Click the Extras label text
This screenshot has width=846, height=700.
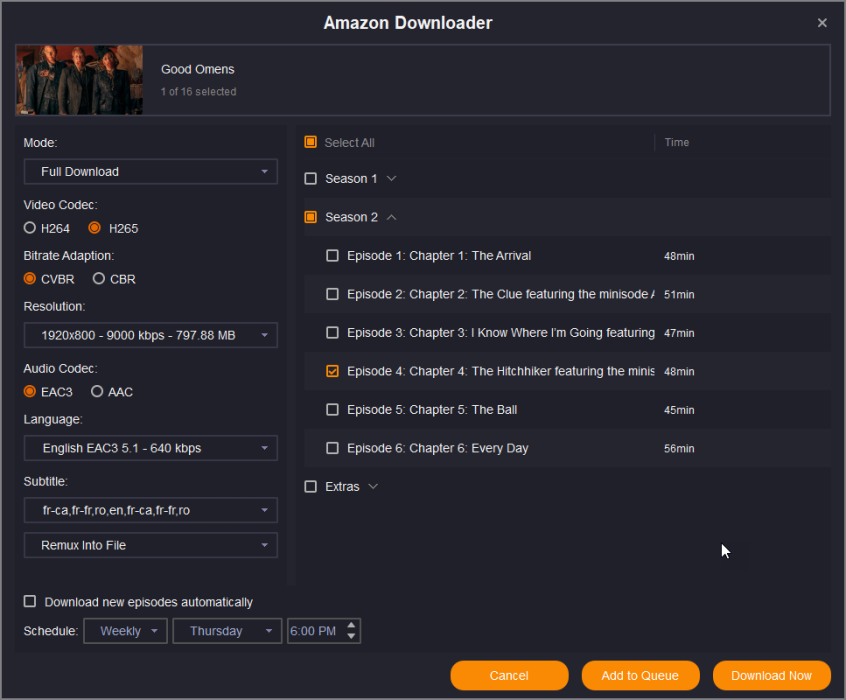(x=342, y=487)
